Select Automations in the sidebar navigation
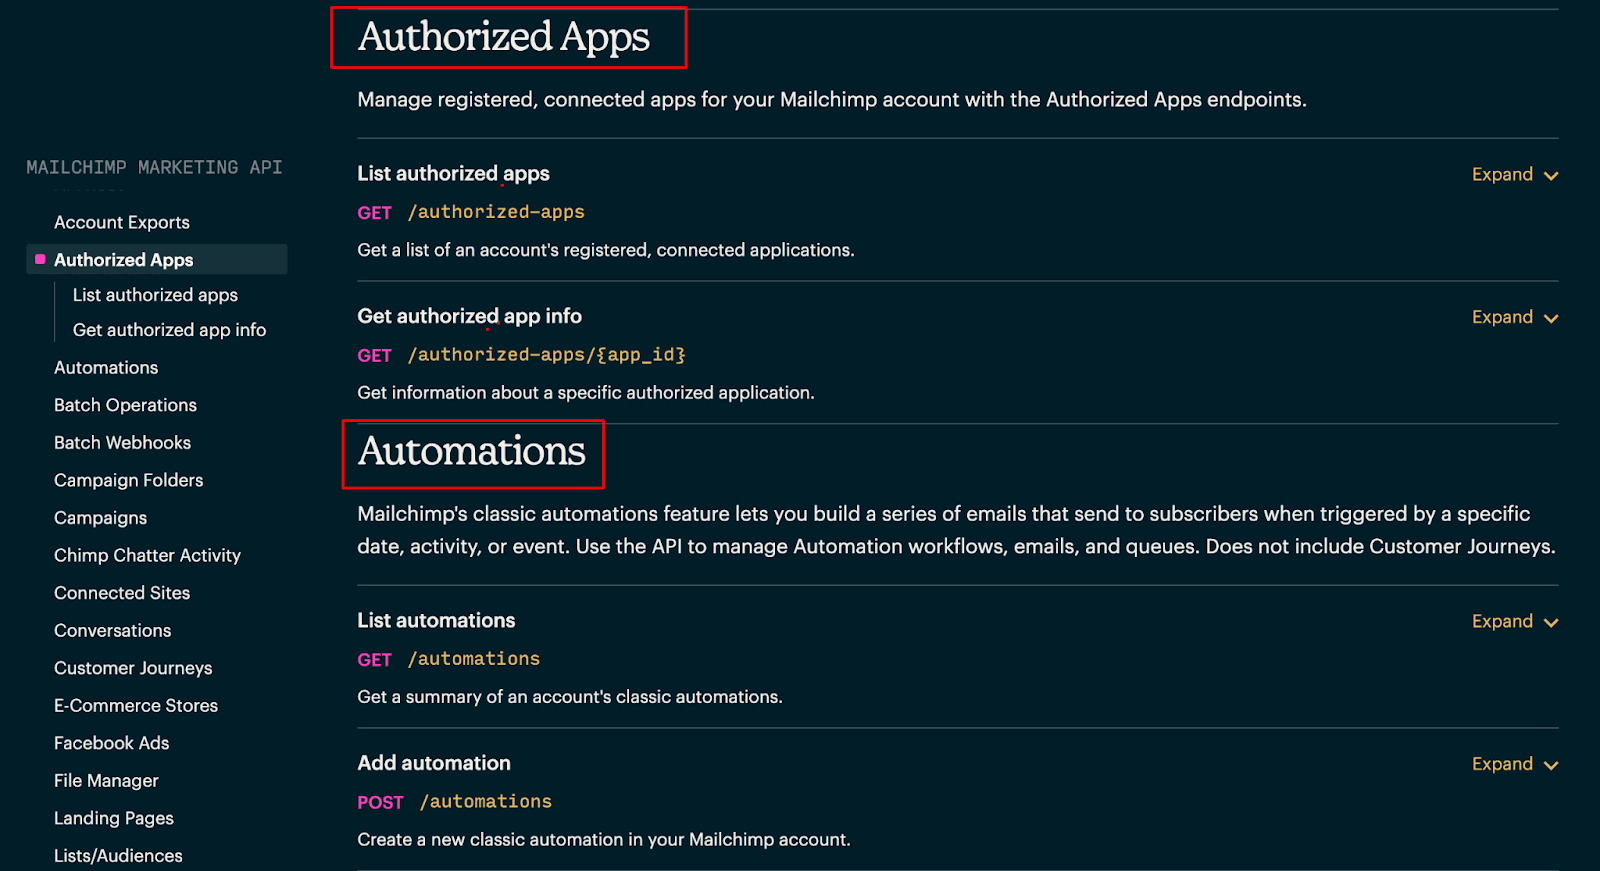1600x871 pixels. (x=106, y=368)
